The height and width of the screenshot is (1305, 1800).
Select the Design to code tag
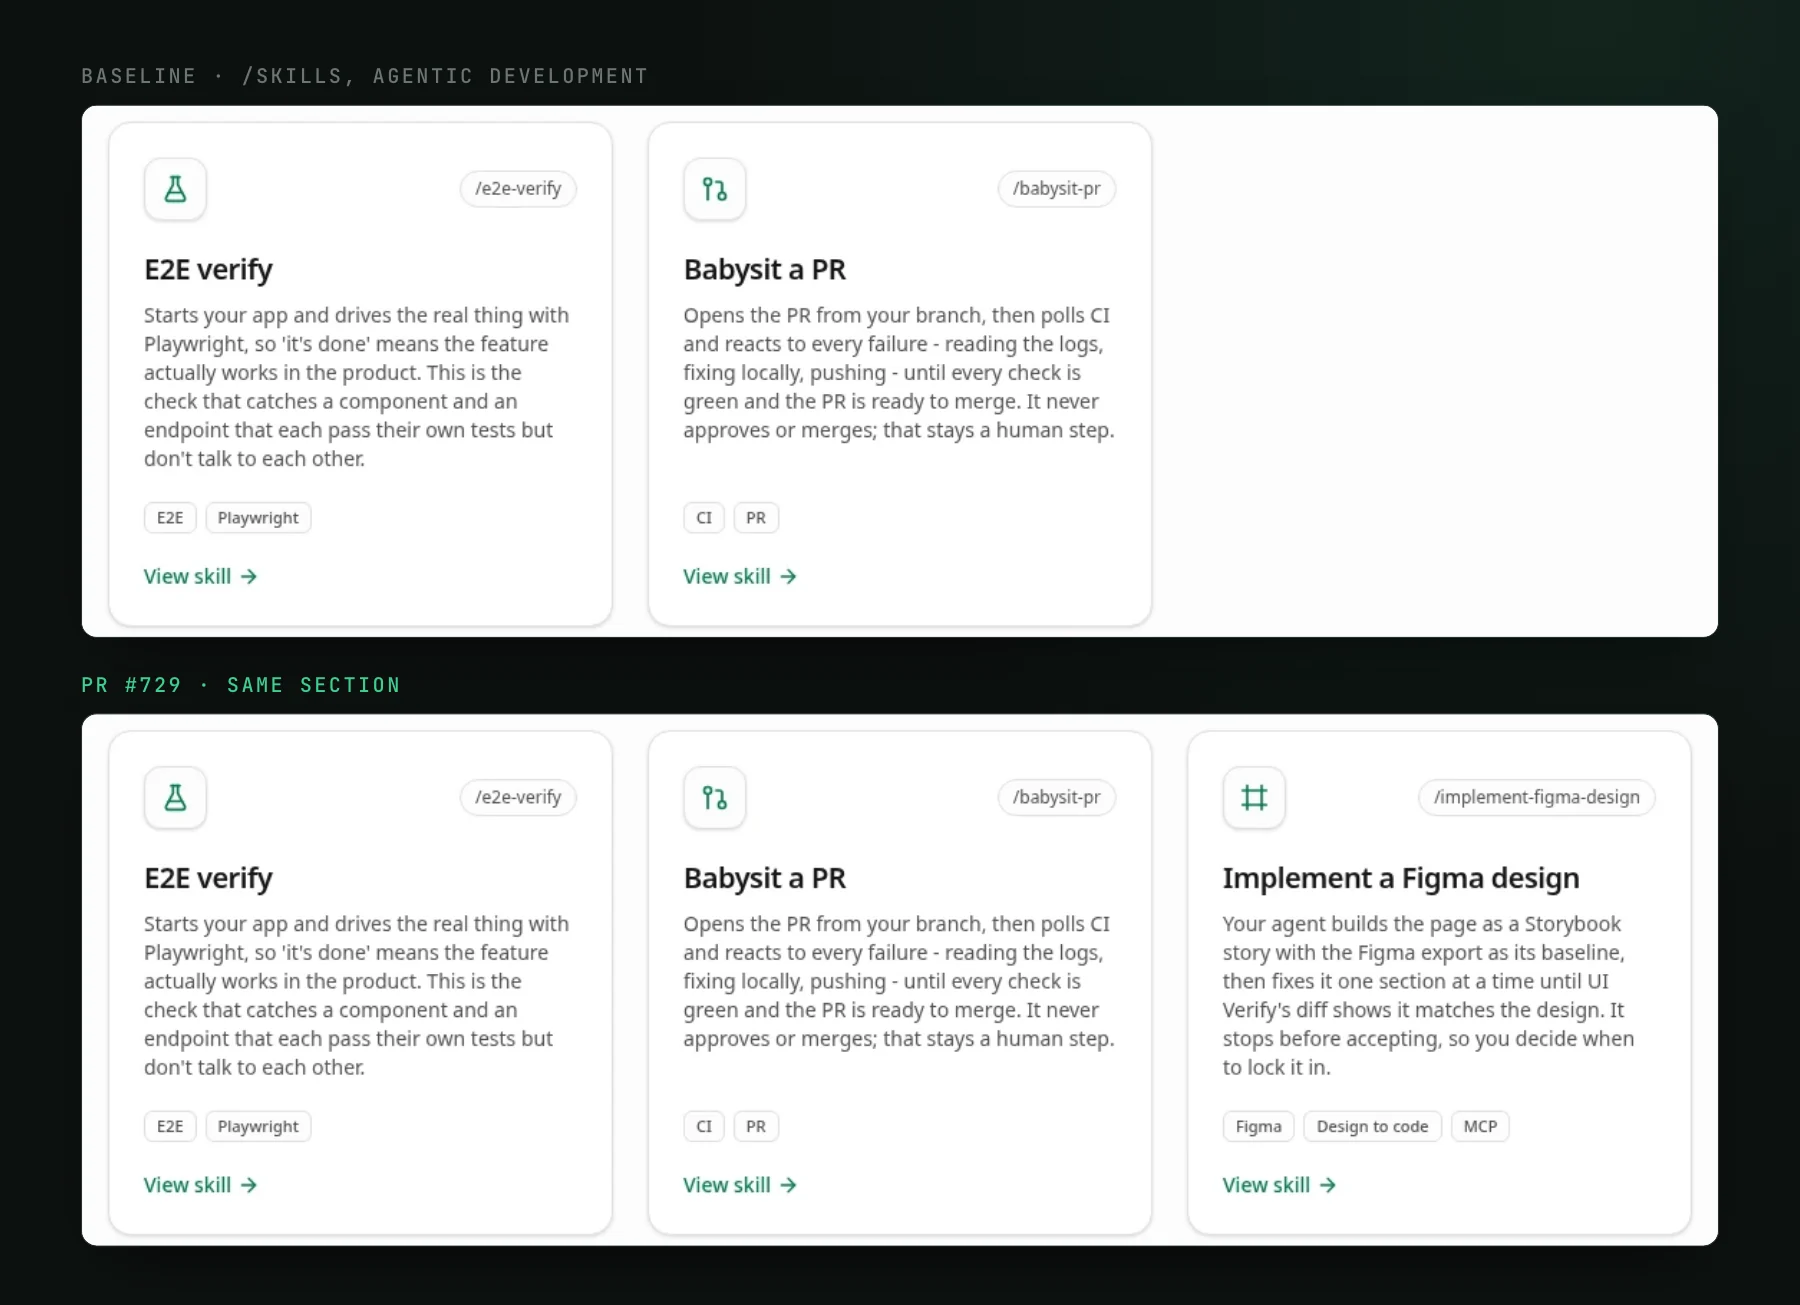(1373, 1127)
